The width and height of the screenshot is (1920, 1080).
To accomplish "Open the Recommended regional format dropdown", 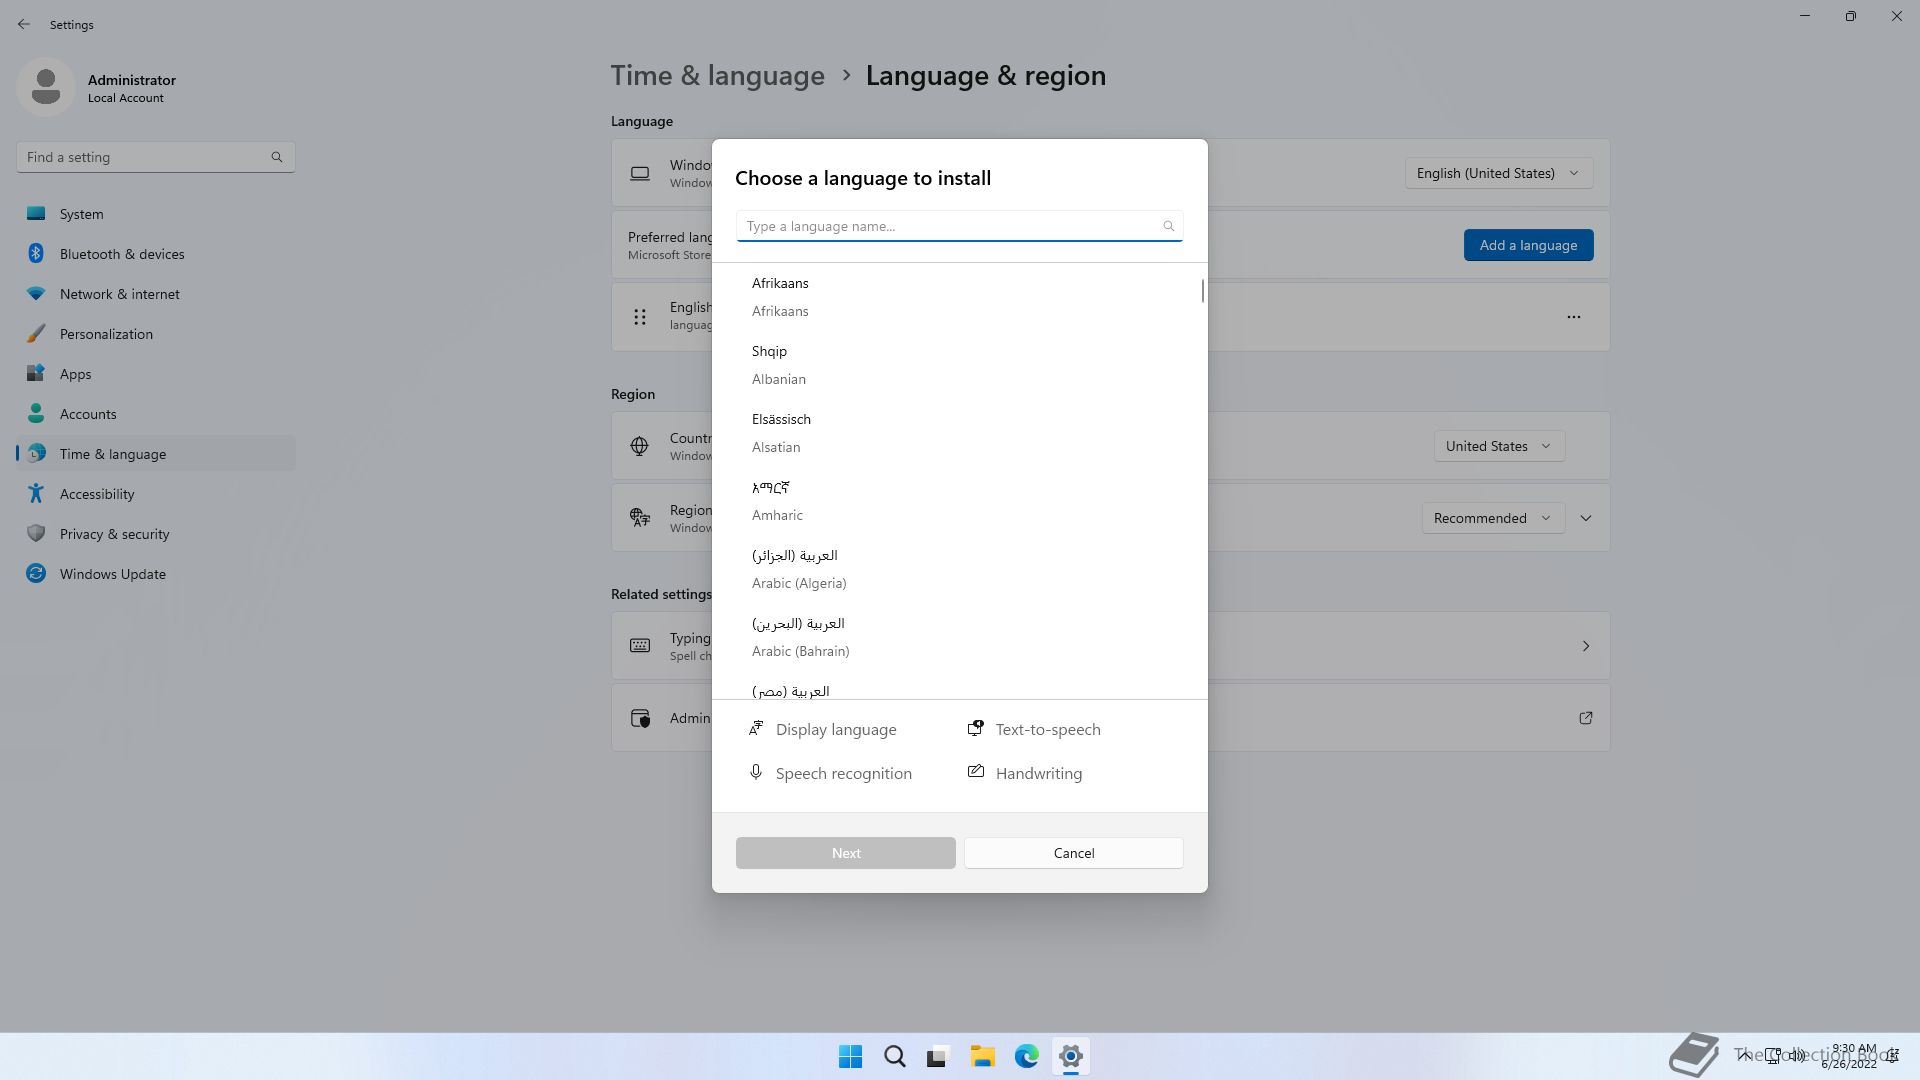I will pos(1491,518).
